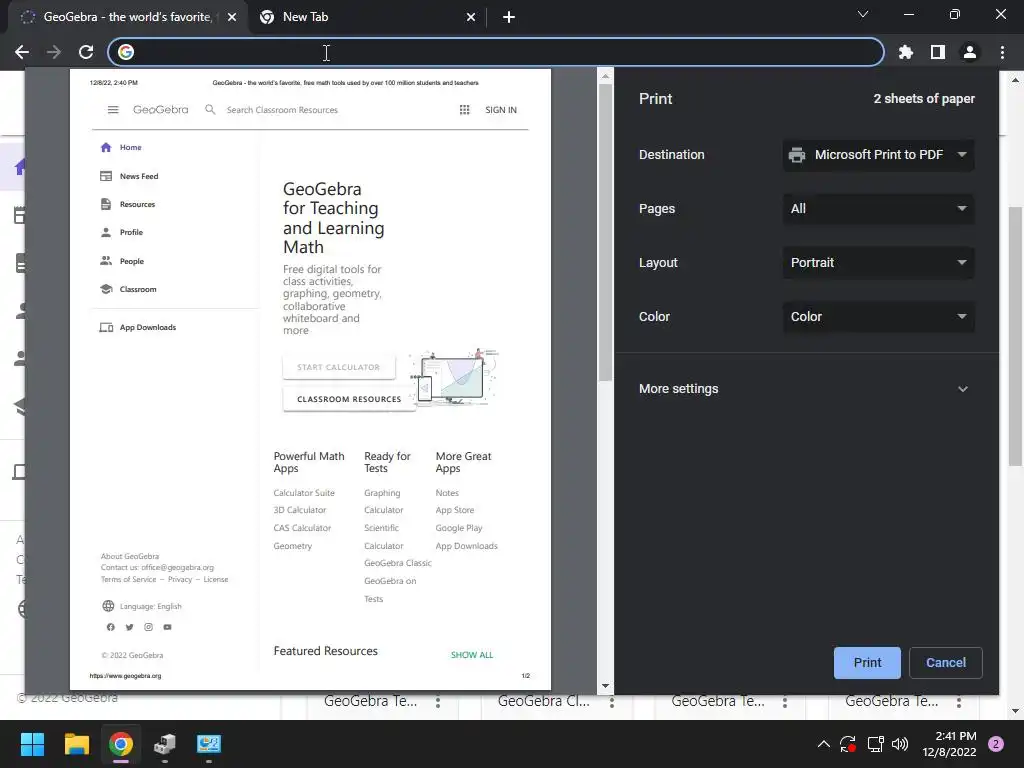Click the volume speaker tray icon
The width and height of the screenshot is (1024, 768).
point(900,744)
